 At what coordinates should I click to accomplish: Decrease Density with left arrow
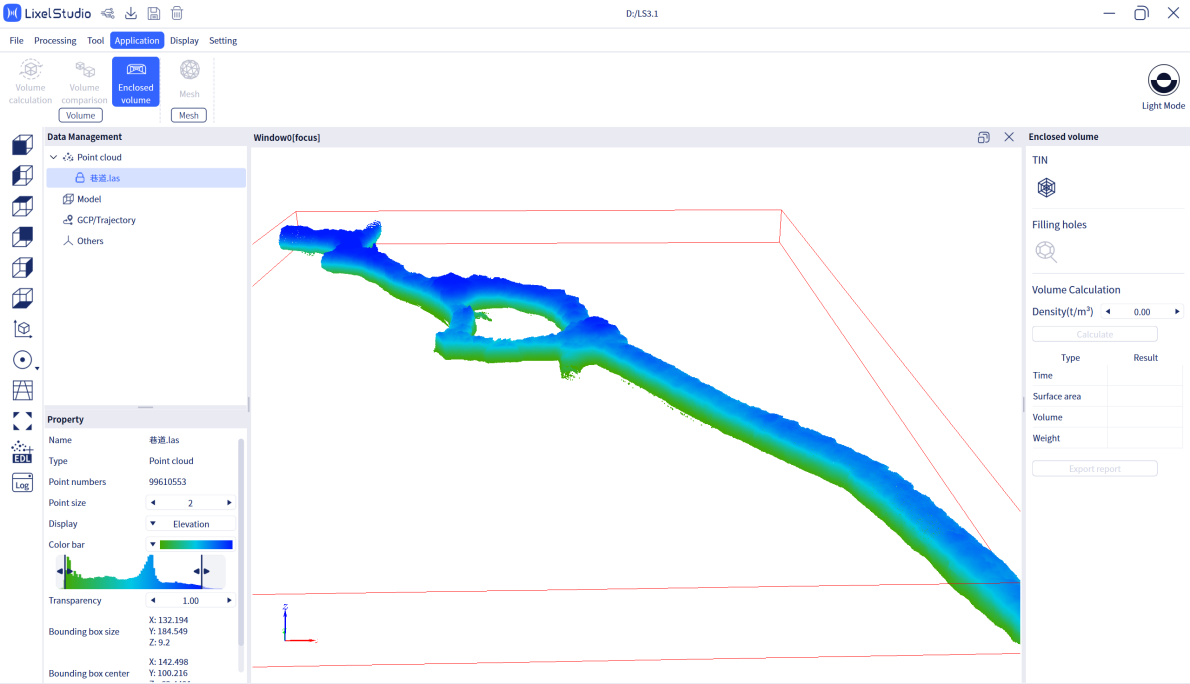(1108, 311)
